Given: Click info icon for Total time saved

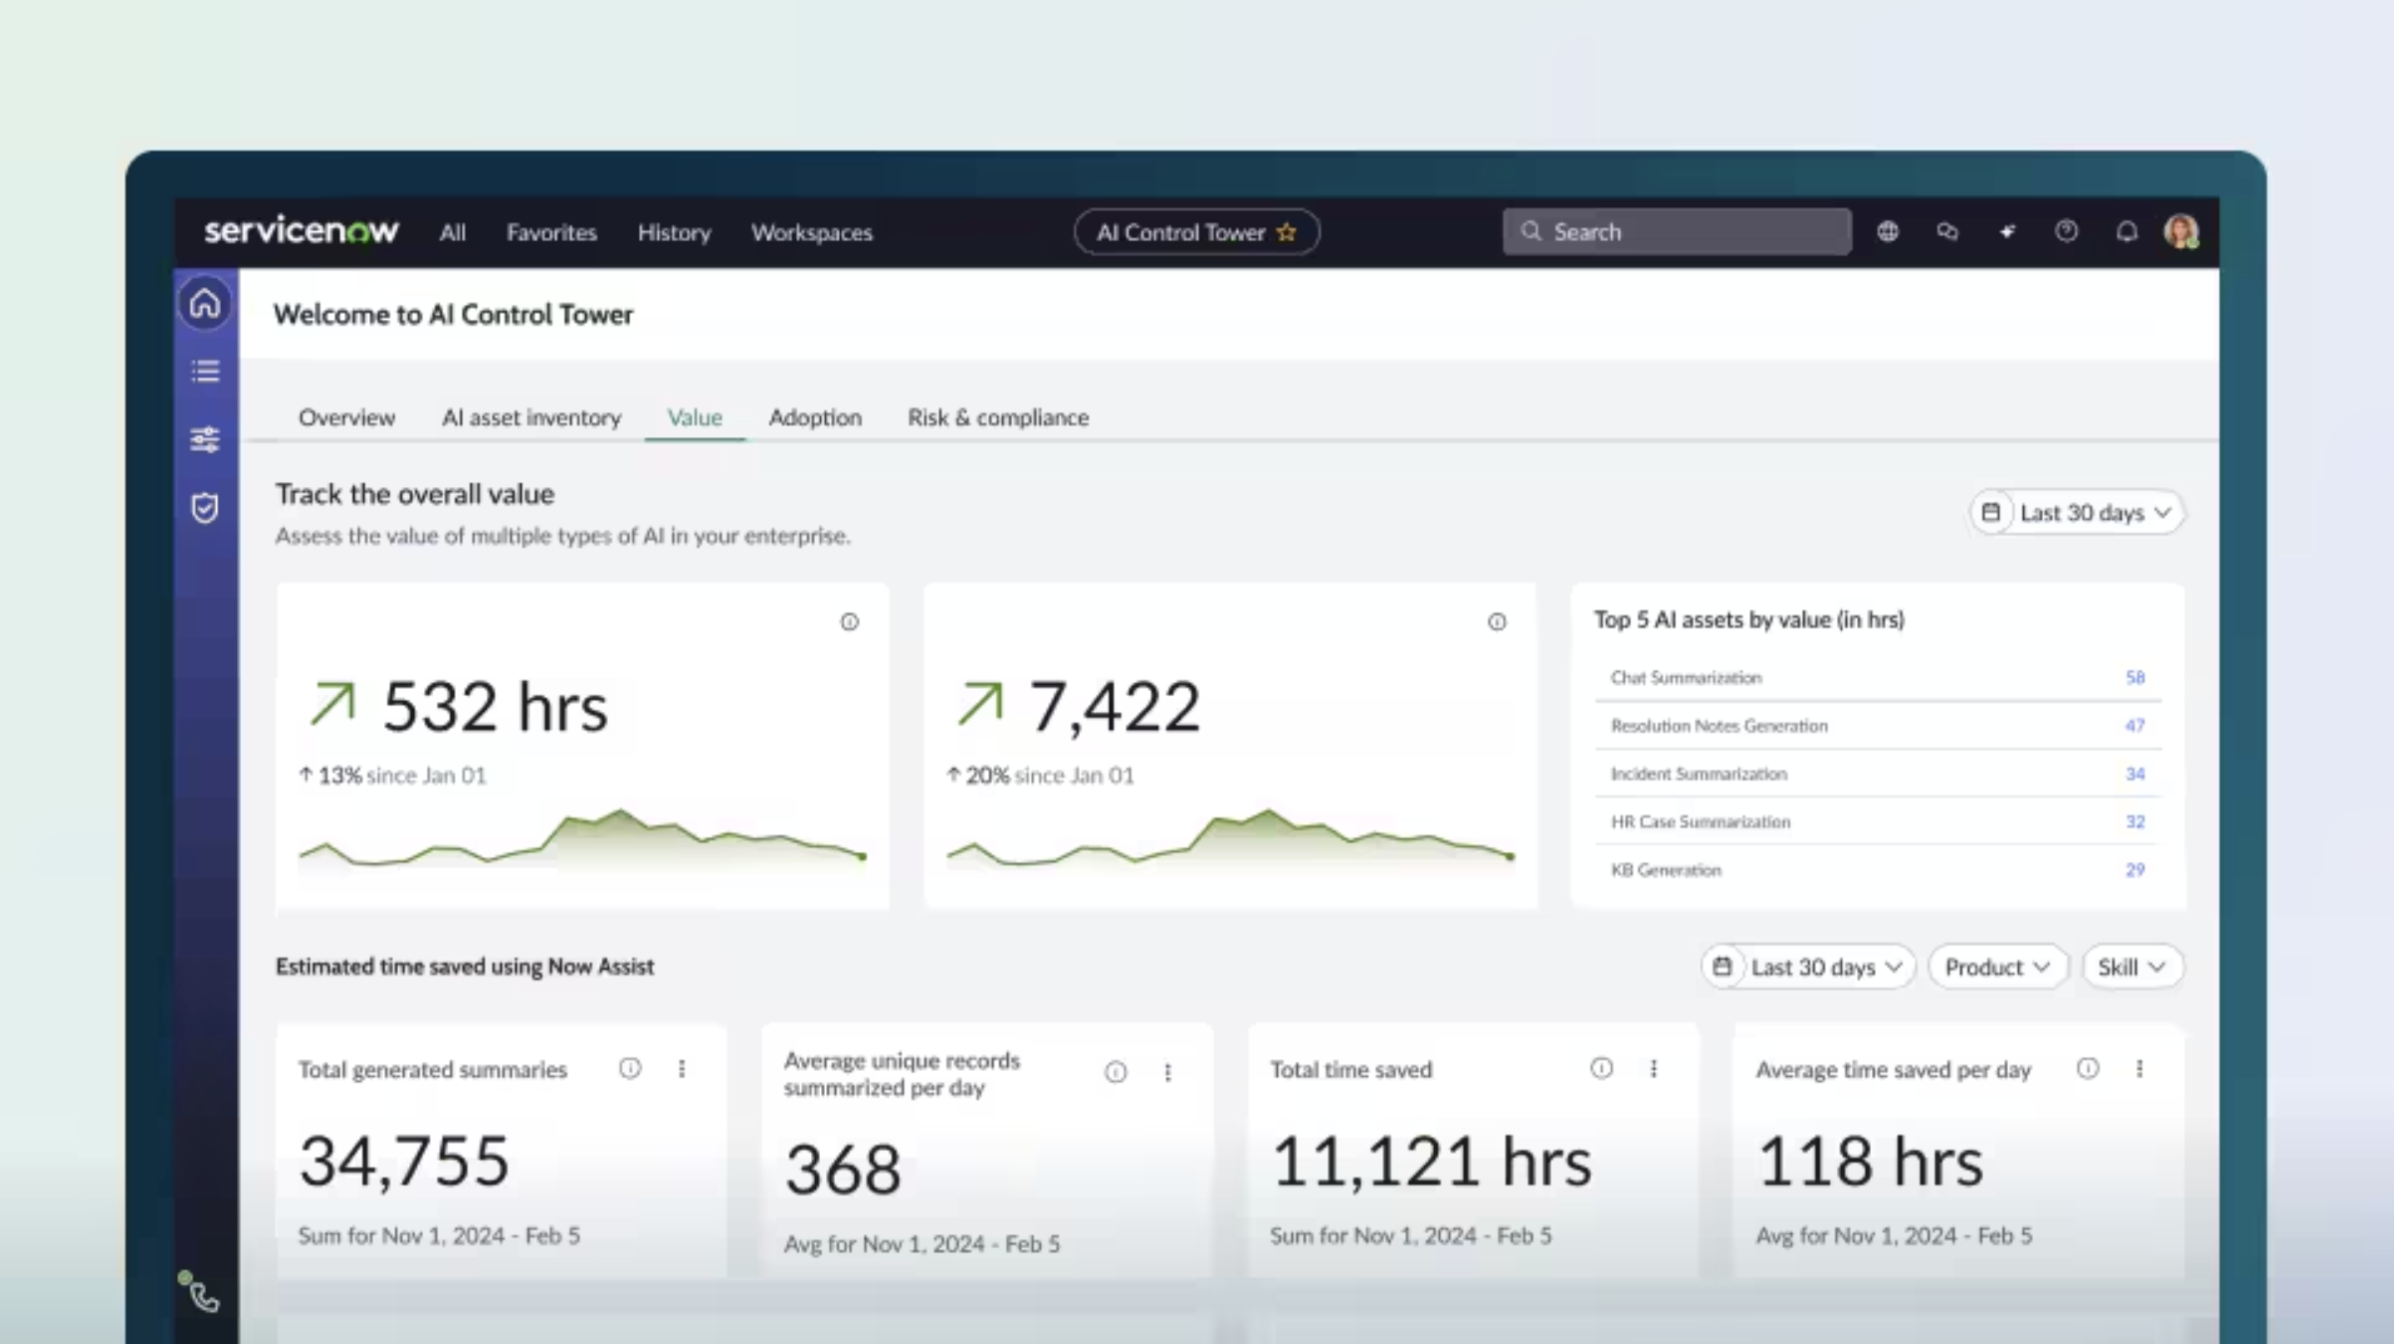Looking at the screenshot, I should (1602, 1068).
